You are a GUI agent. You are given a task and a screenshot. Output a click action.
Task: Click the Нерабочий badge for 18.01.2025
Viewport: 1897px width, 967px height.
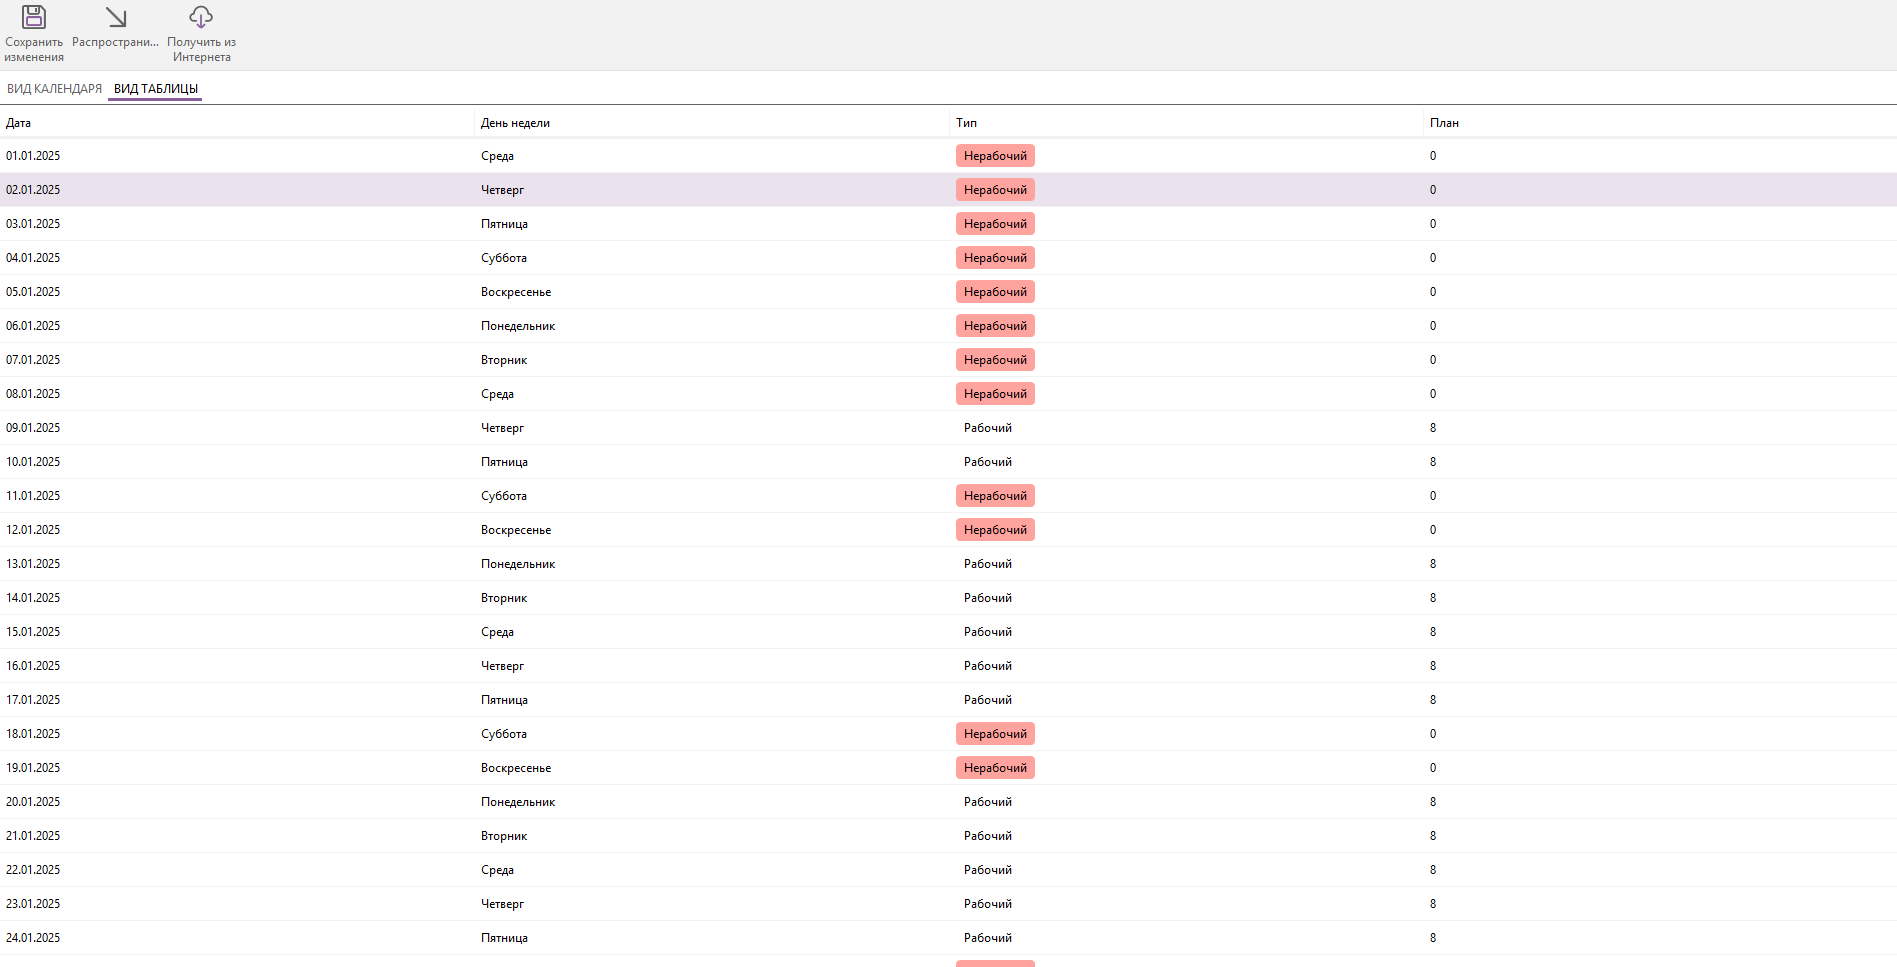995,734
